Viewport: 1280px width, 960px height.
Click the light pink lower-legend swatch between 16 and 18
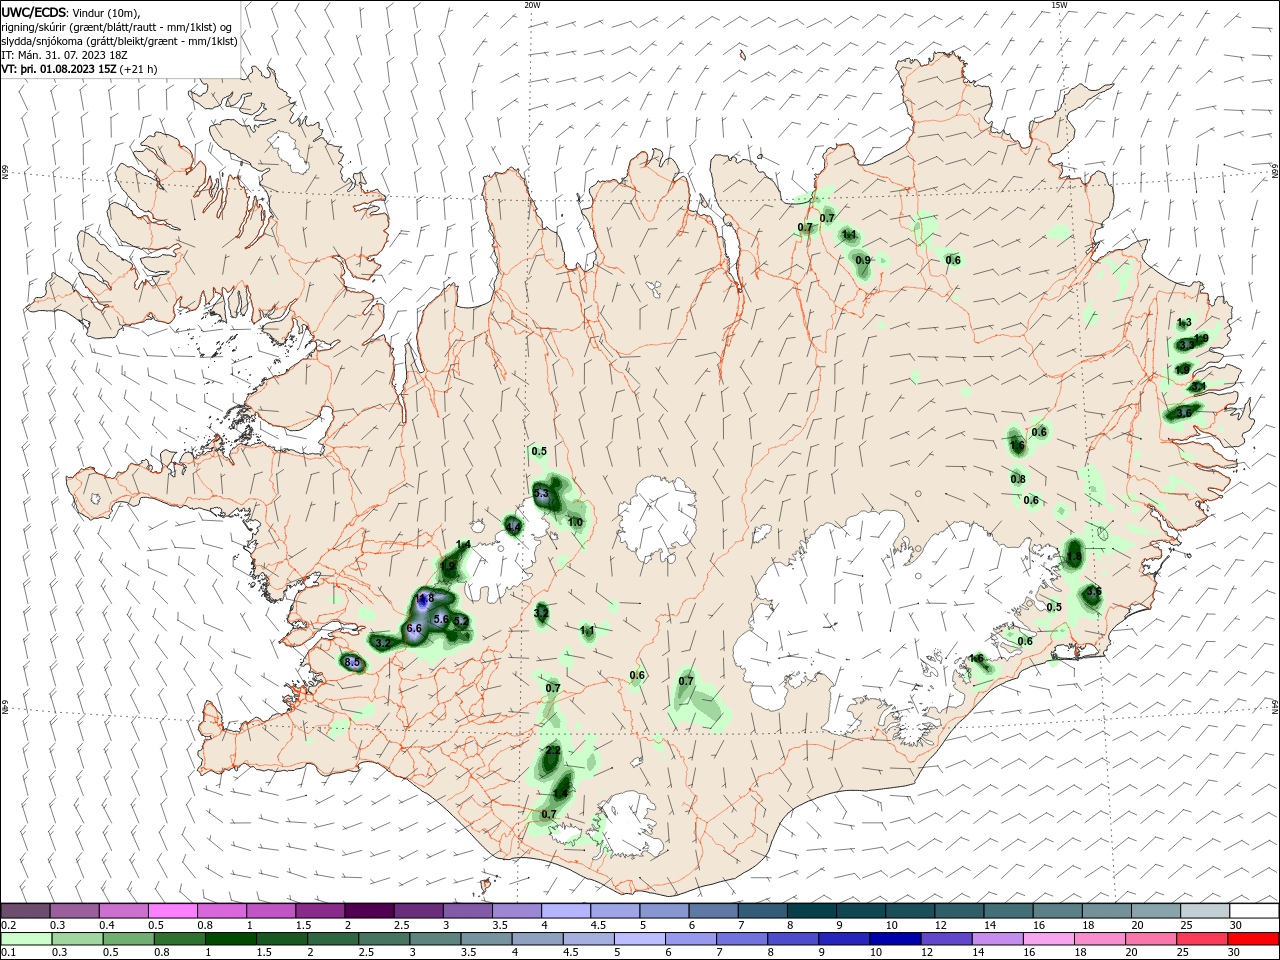click(1049, 939)
